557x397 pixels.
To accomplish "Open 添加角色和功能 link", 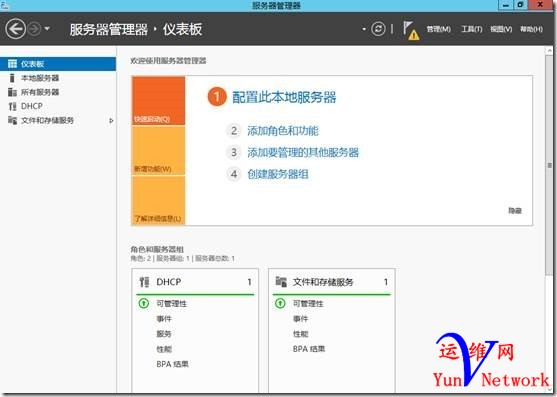I will 283,131.
